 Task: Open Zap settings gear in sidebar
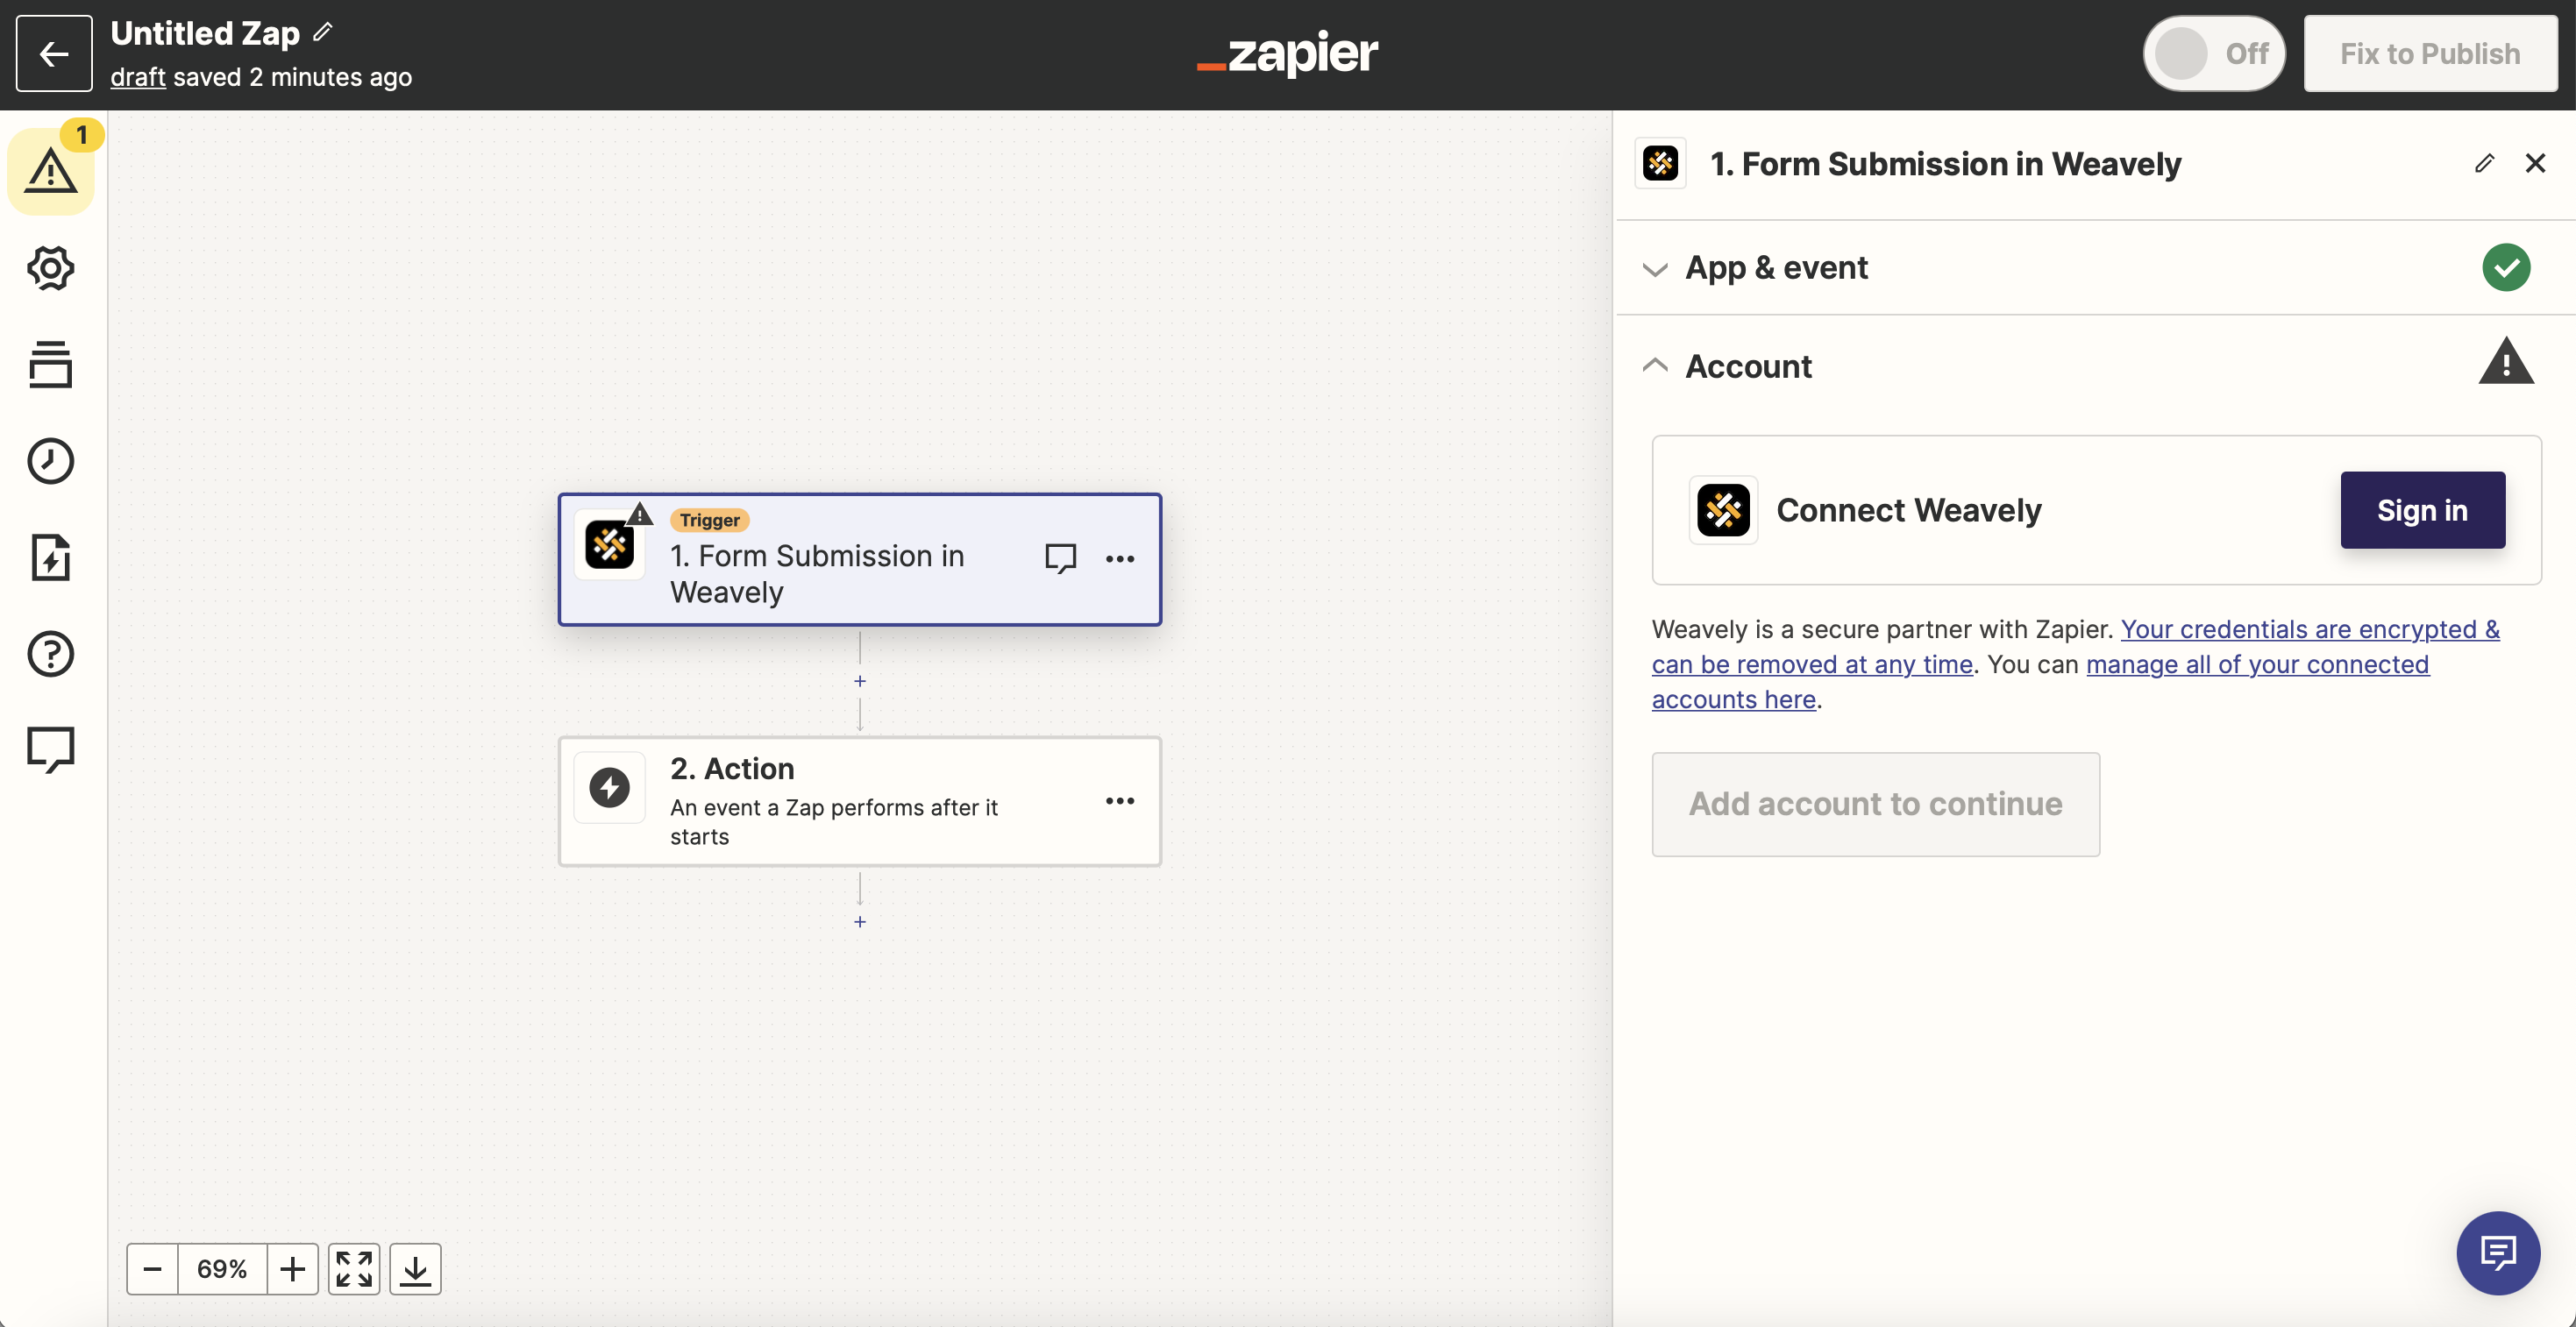[51, 268]
